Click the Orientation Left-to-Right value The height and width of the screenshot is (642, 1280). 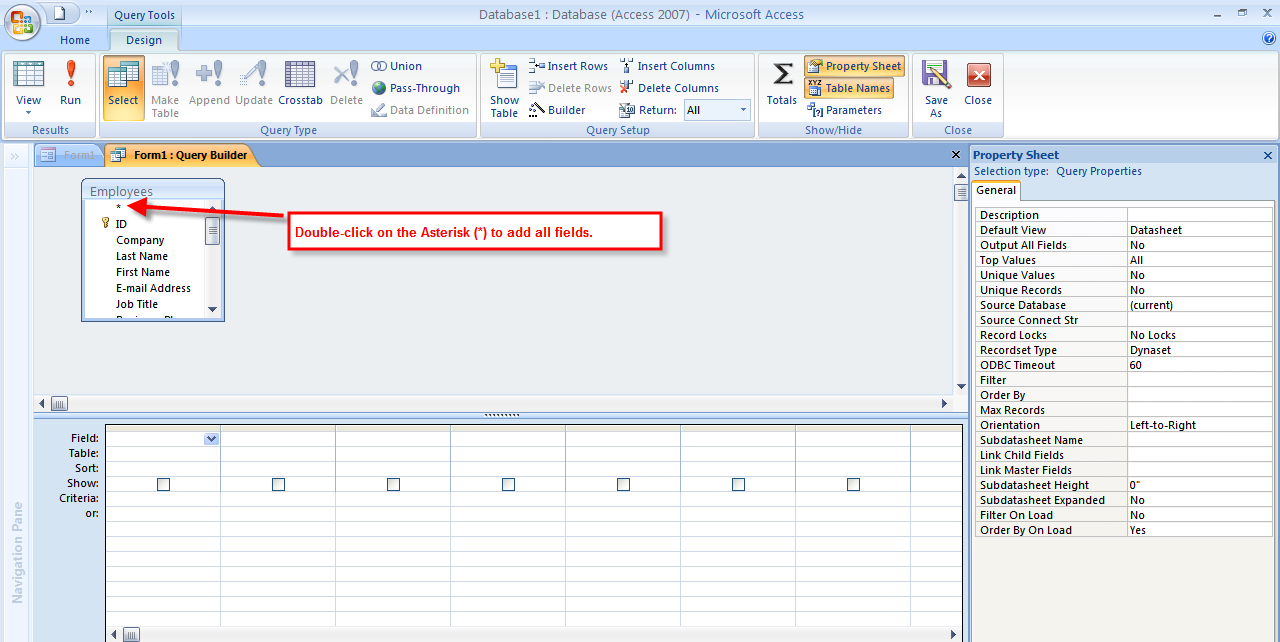[1201, 425]
